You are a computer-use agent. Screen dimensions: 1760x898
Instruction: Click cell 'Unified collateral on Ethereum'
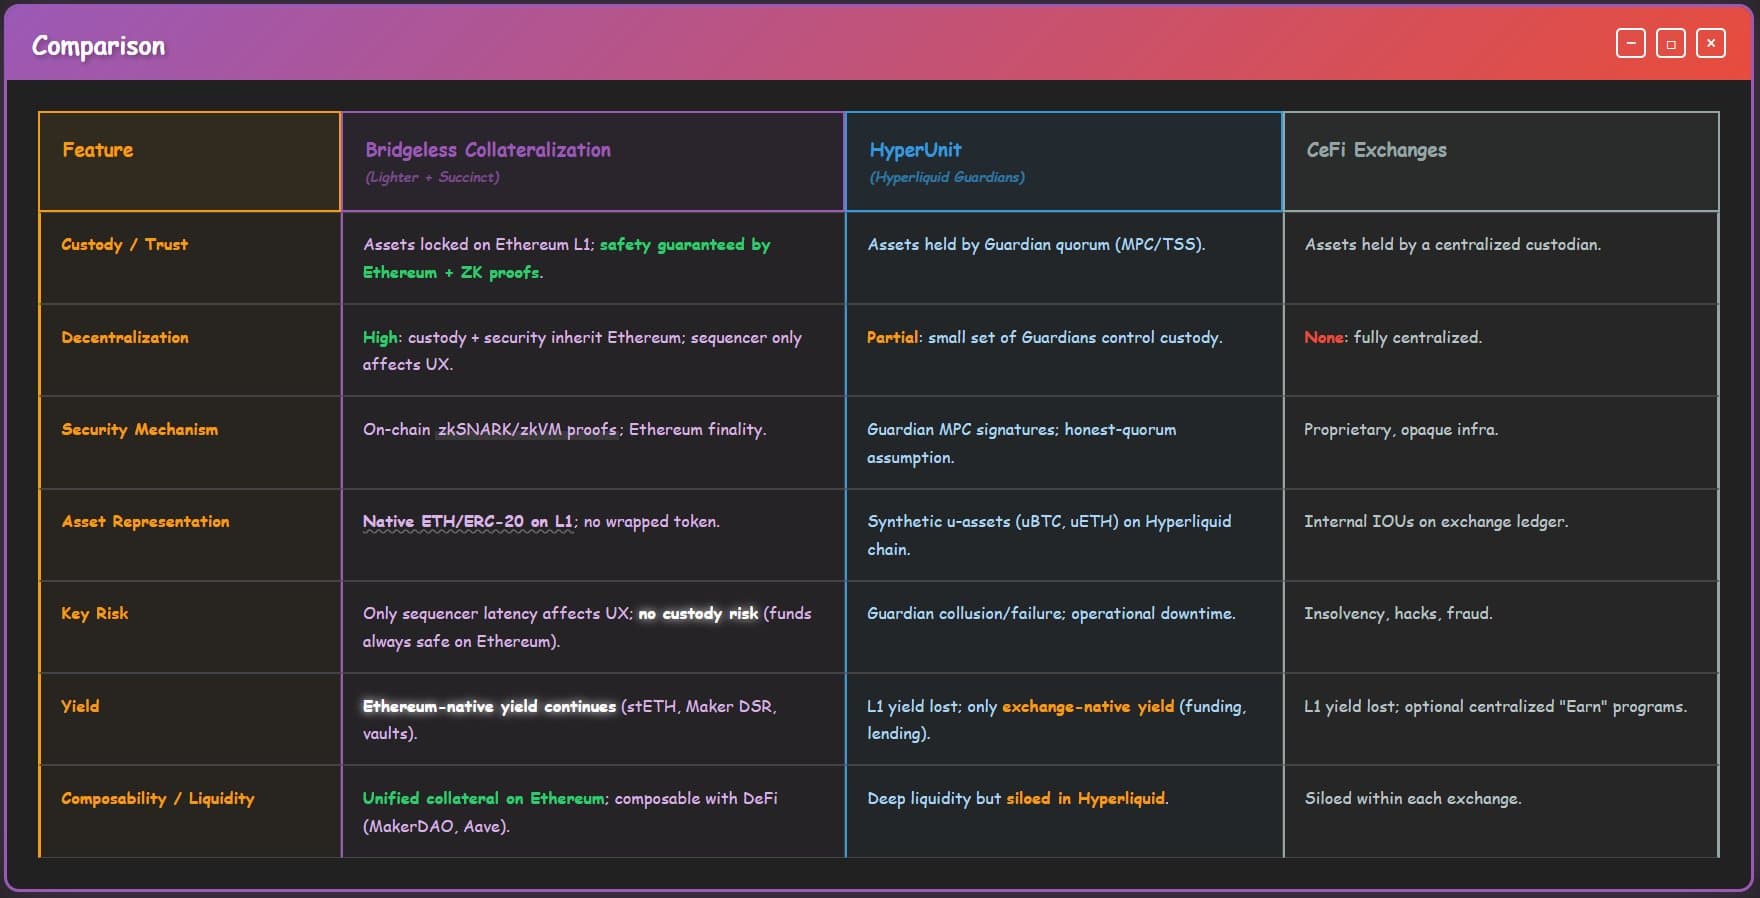coord(593,811)
